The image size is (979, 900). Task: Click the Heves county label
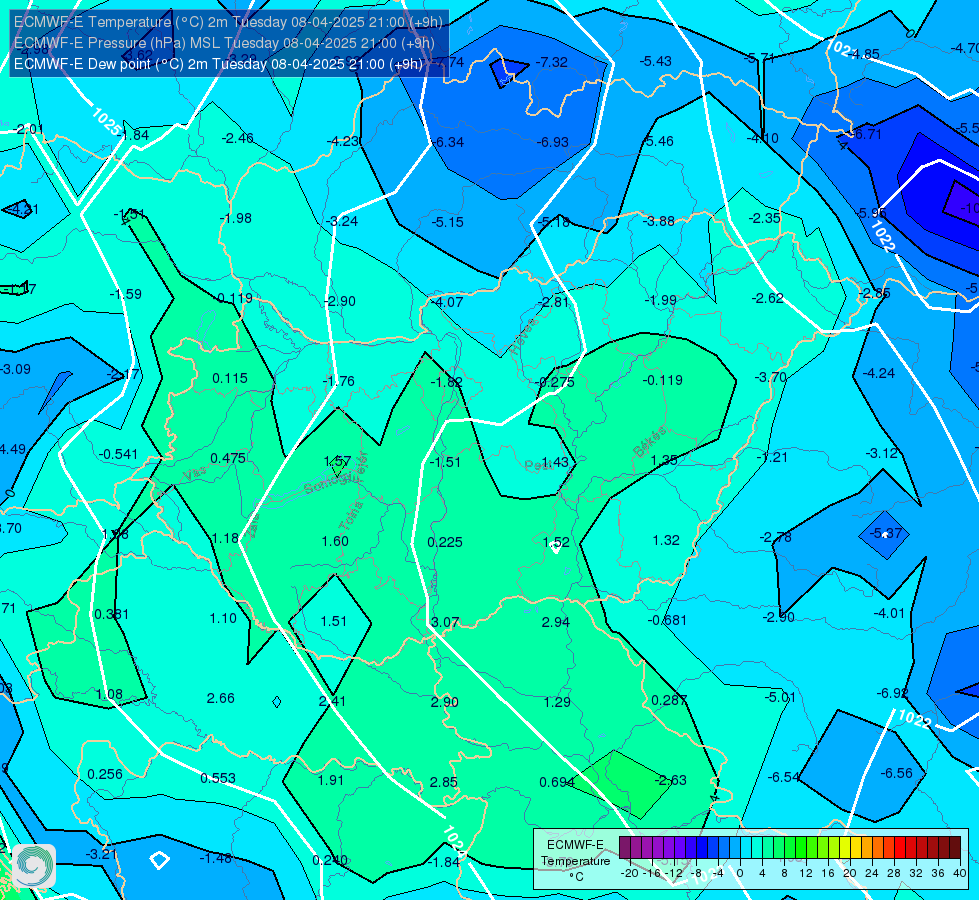click(x=523, y=336)
